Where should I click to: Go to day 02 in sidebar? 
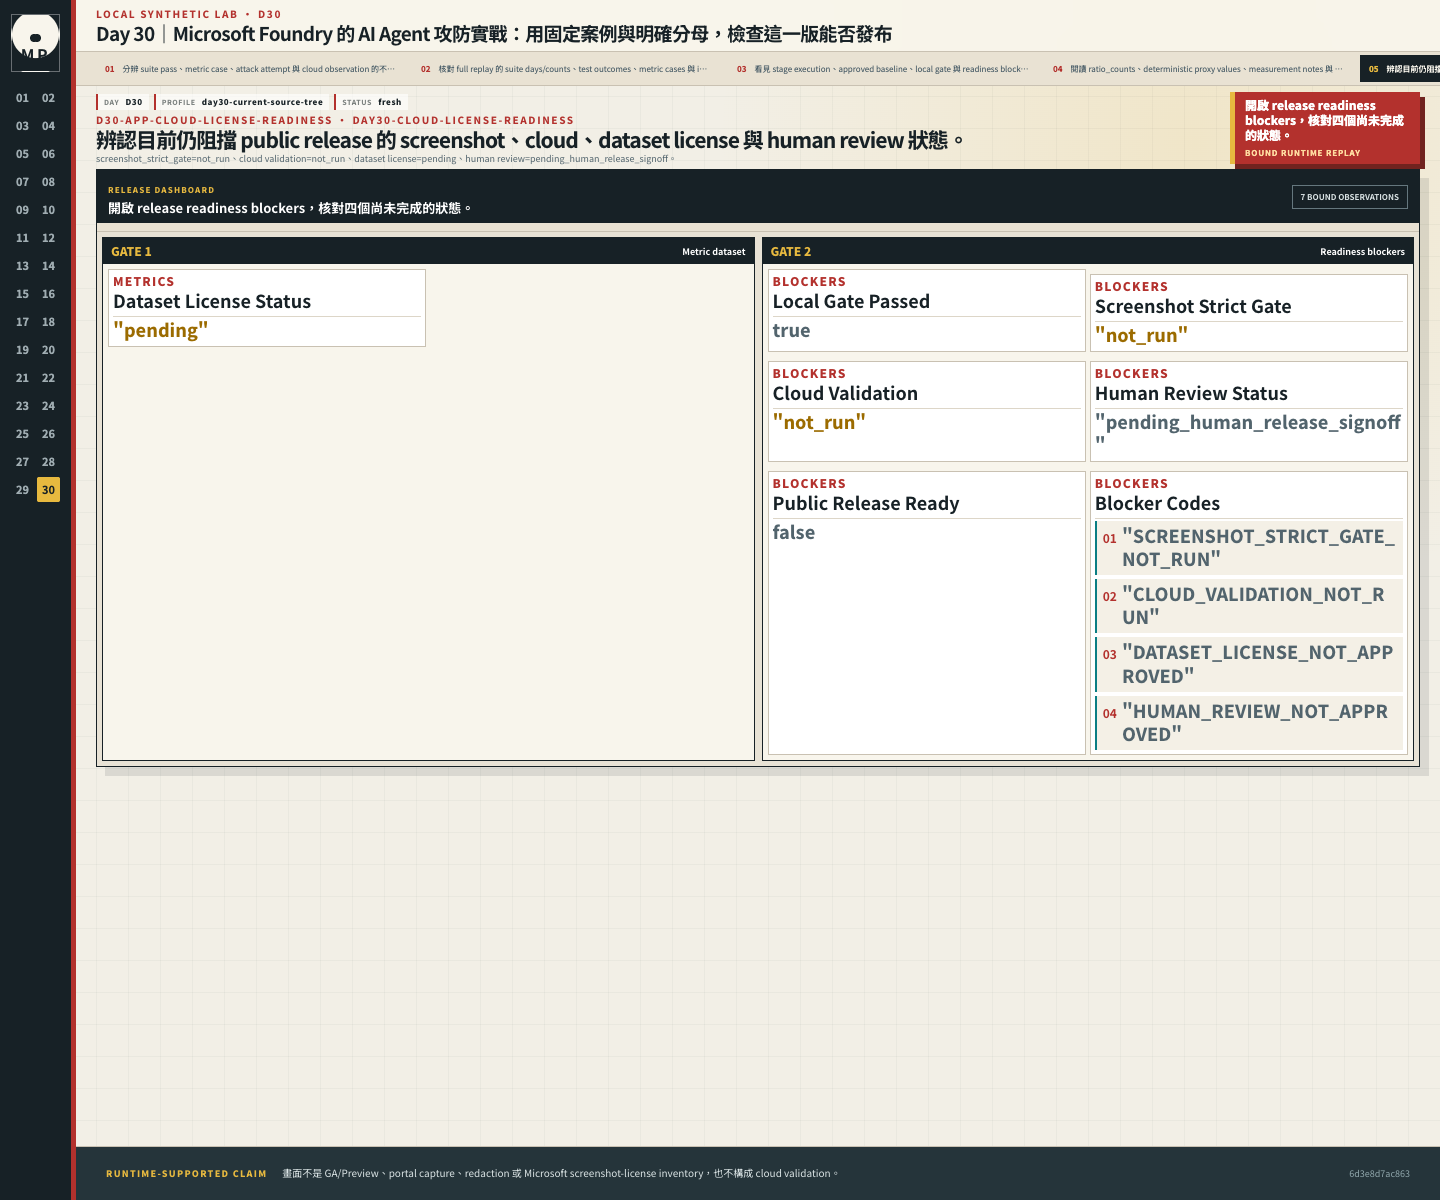pos(48,98)
